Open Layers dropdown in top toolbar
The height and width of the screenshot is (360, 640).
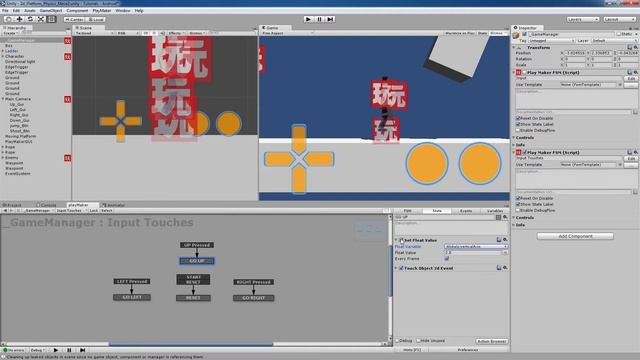click(582, 19)
